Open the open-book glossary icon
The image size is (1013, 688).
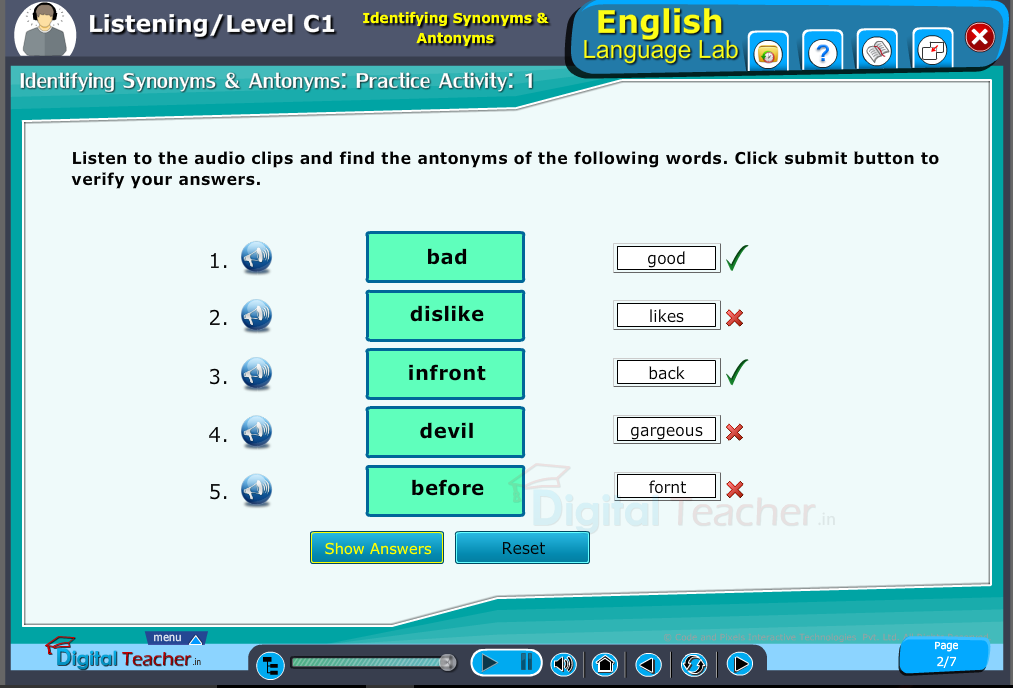coord(877,53)
